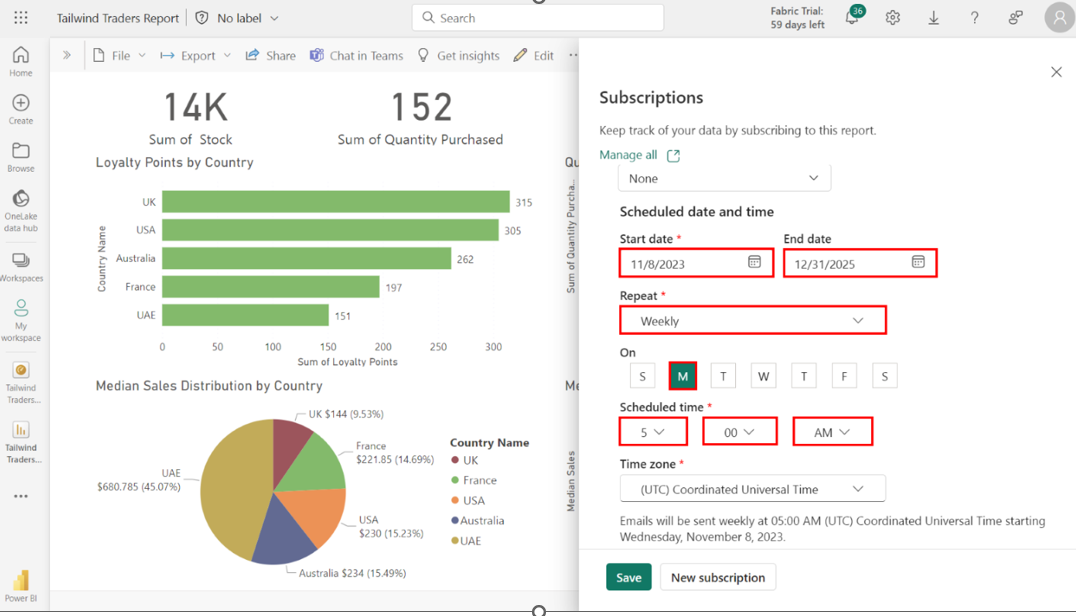Click the Save button
The width and height of the screenshot is (1076, 616).
pos(628,577)
